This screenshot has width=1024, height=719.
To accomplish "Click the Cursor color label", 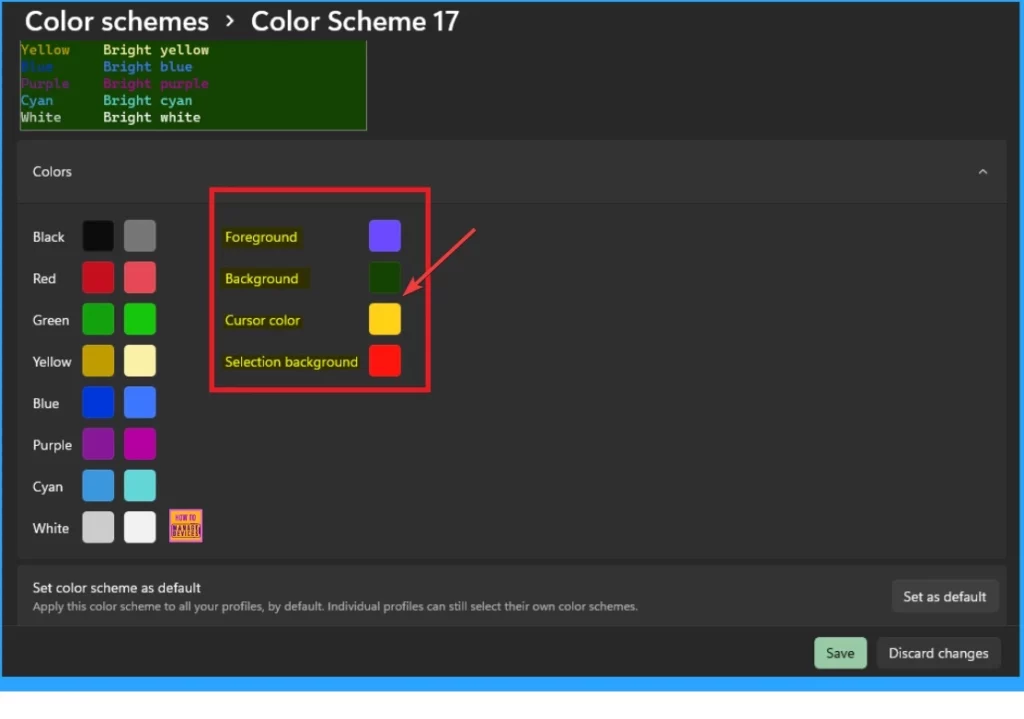I will point(262,321).
